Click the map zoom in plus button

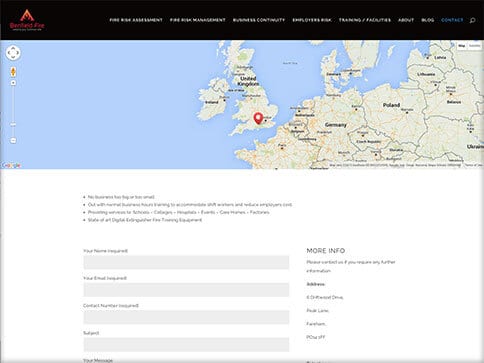13,83
